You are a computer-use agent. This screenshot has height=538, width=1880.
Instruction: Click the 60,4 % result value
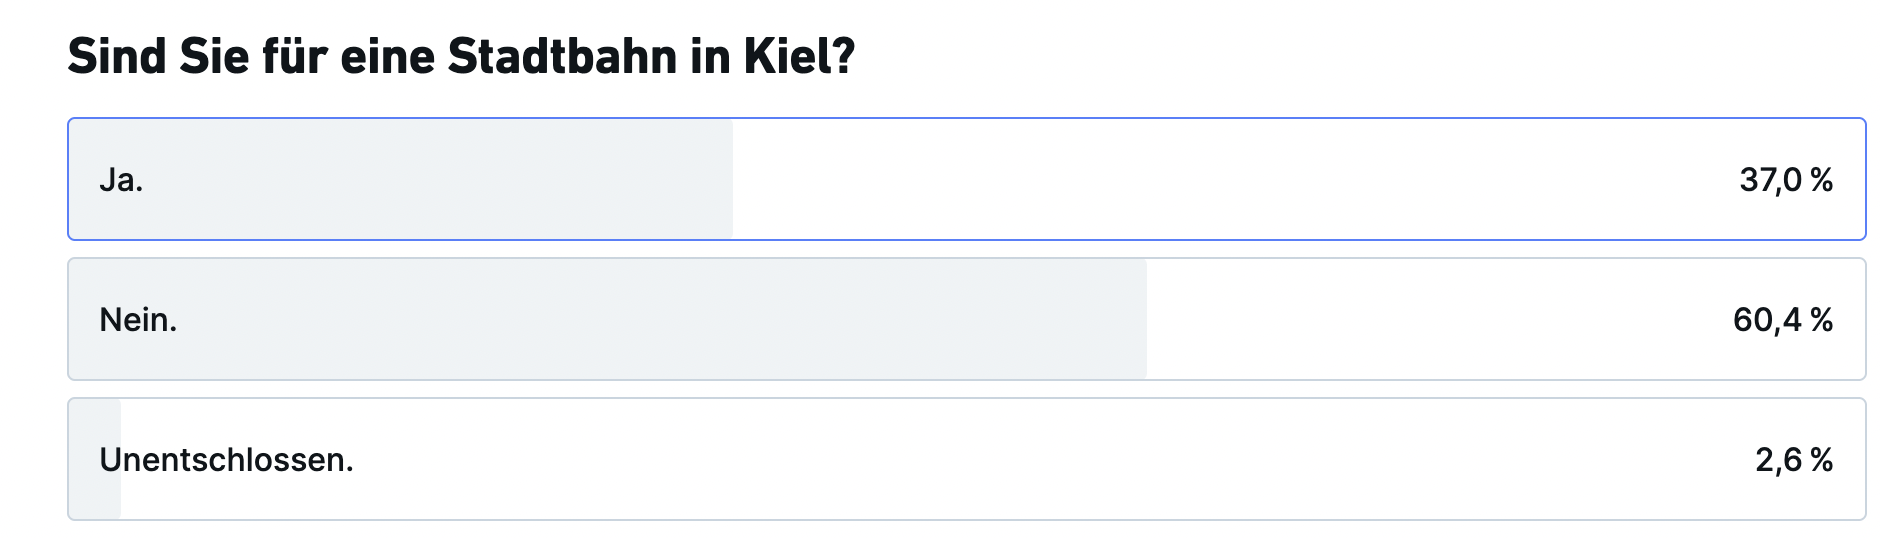(1783, 320)
